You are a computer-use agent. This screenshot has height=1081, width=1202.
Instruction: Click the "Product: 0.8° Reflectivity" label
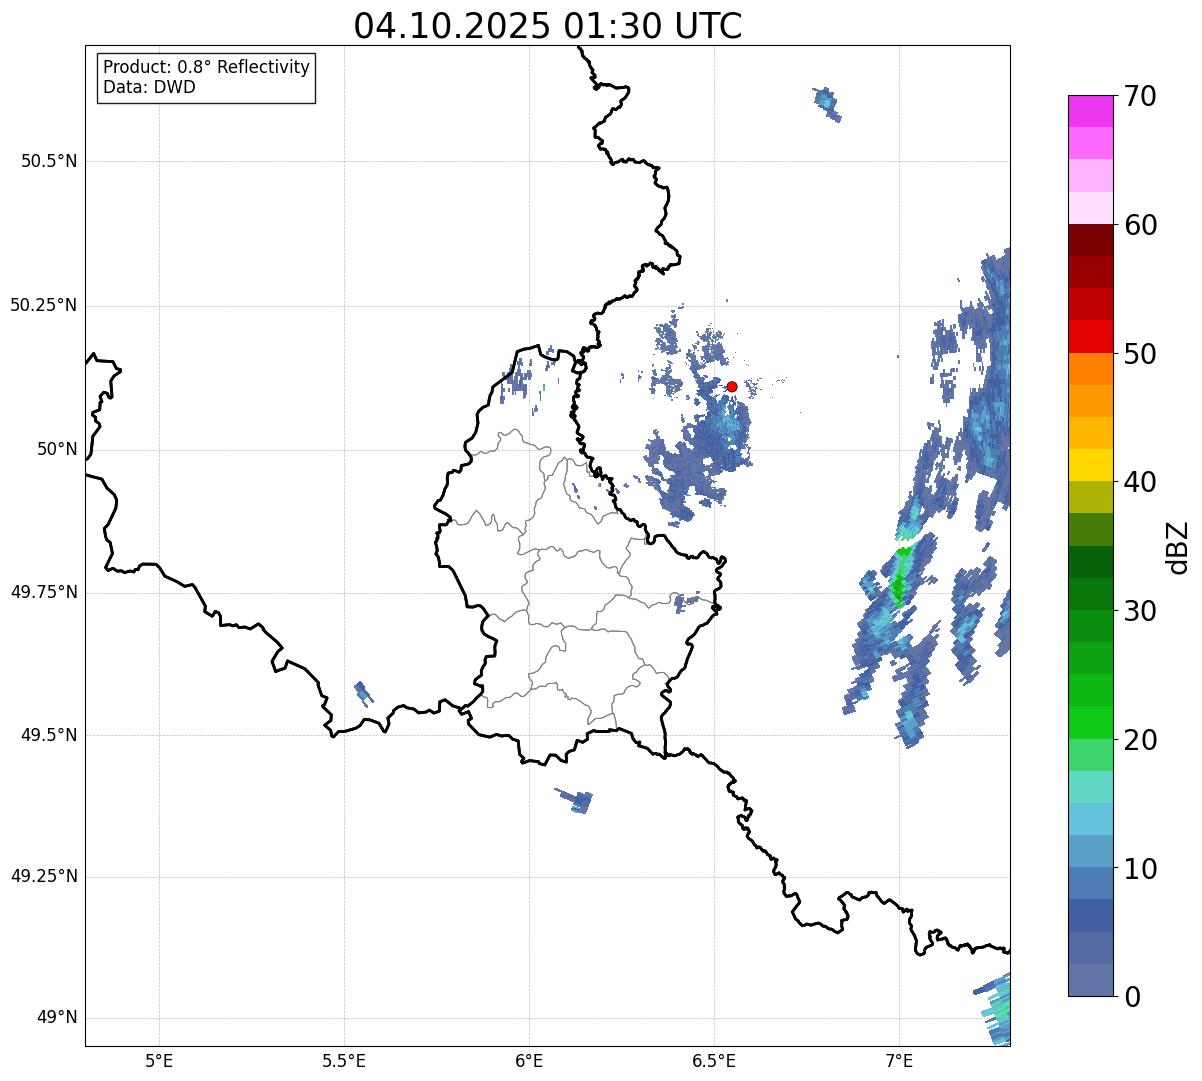click(207, 67)
